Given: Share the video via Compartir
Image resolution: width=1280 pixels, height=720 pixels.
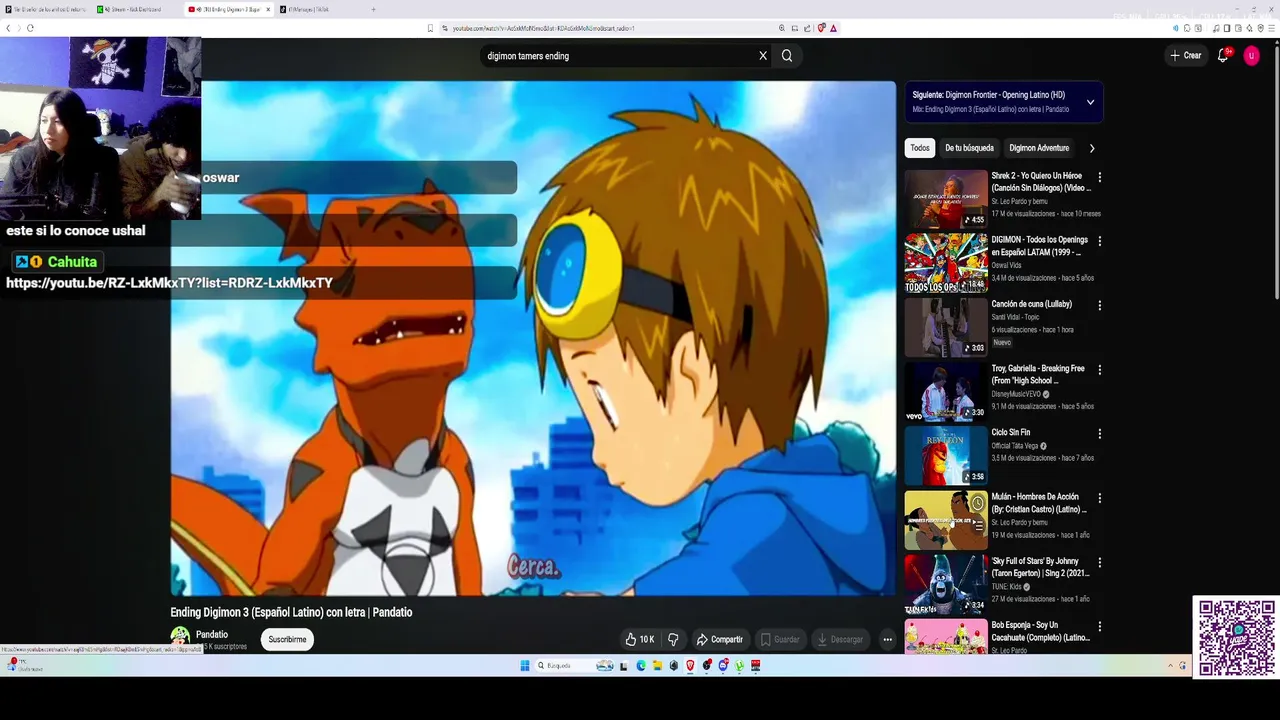Looking at the screenshot, I should 720,639.
